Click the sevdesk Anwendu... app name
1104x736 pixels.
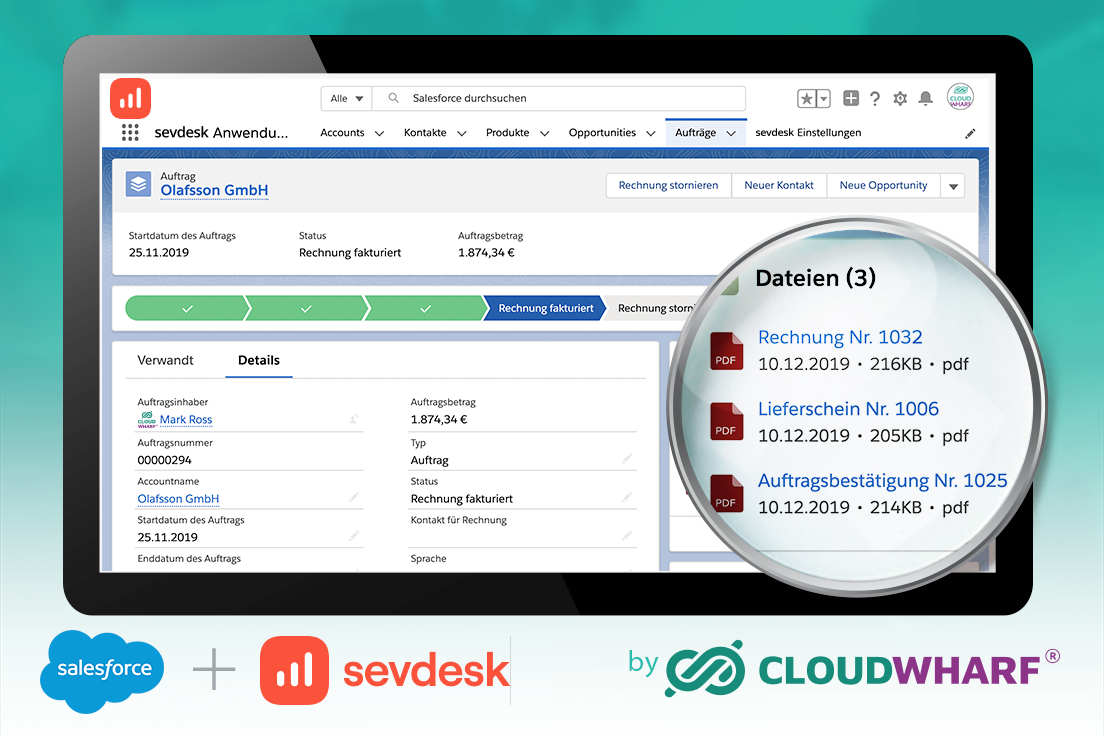pyautogui.click(x=221, y=132)
